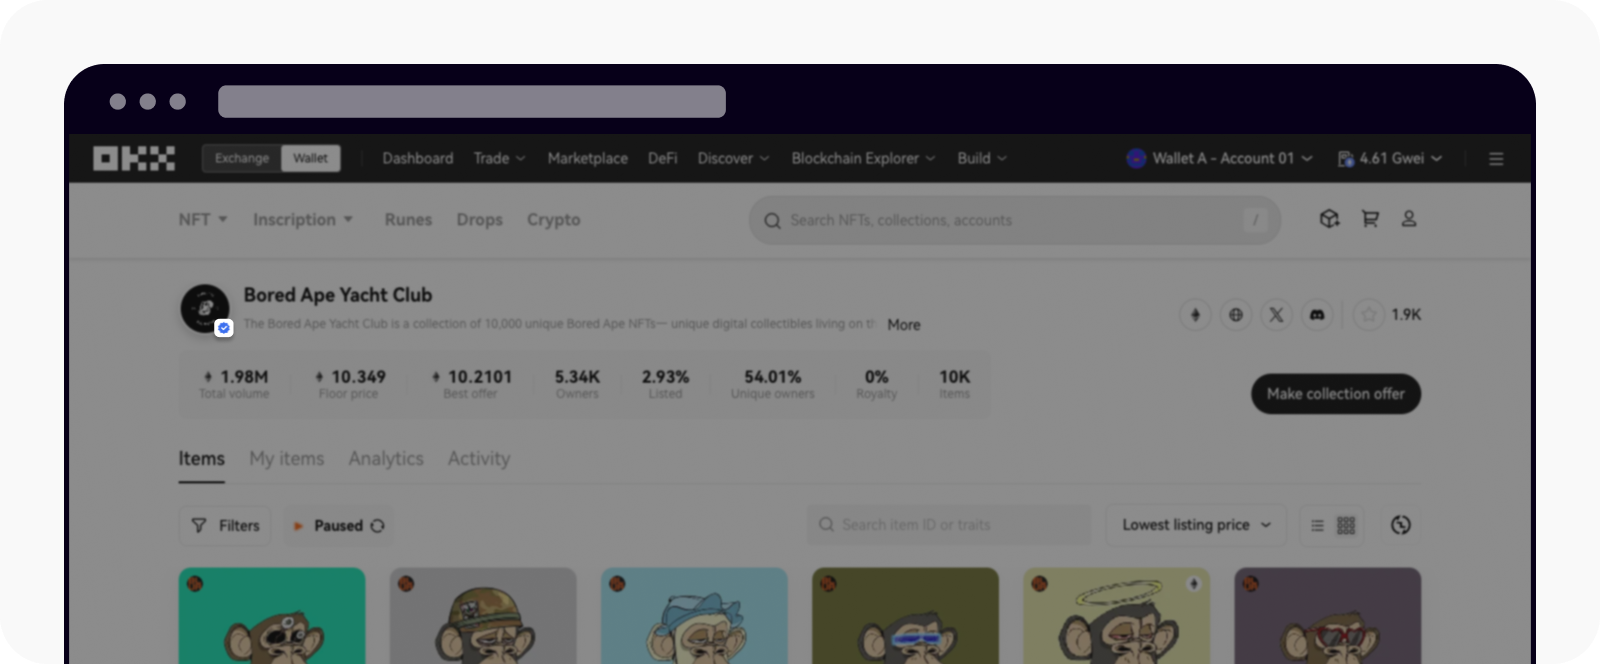Switch to Activity tab
The height and width of the screenshot is (664, 1600).
pos(479,458)
